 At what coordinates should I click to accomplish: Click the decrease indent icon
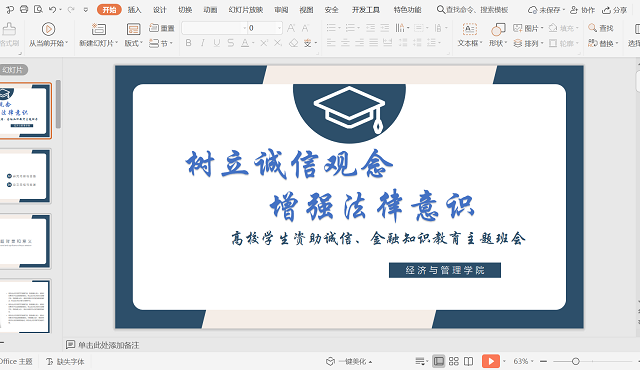click(x=370, y=28)
